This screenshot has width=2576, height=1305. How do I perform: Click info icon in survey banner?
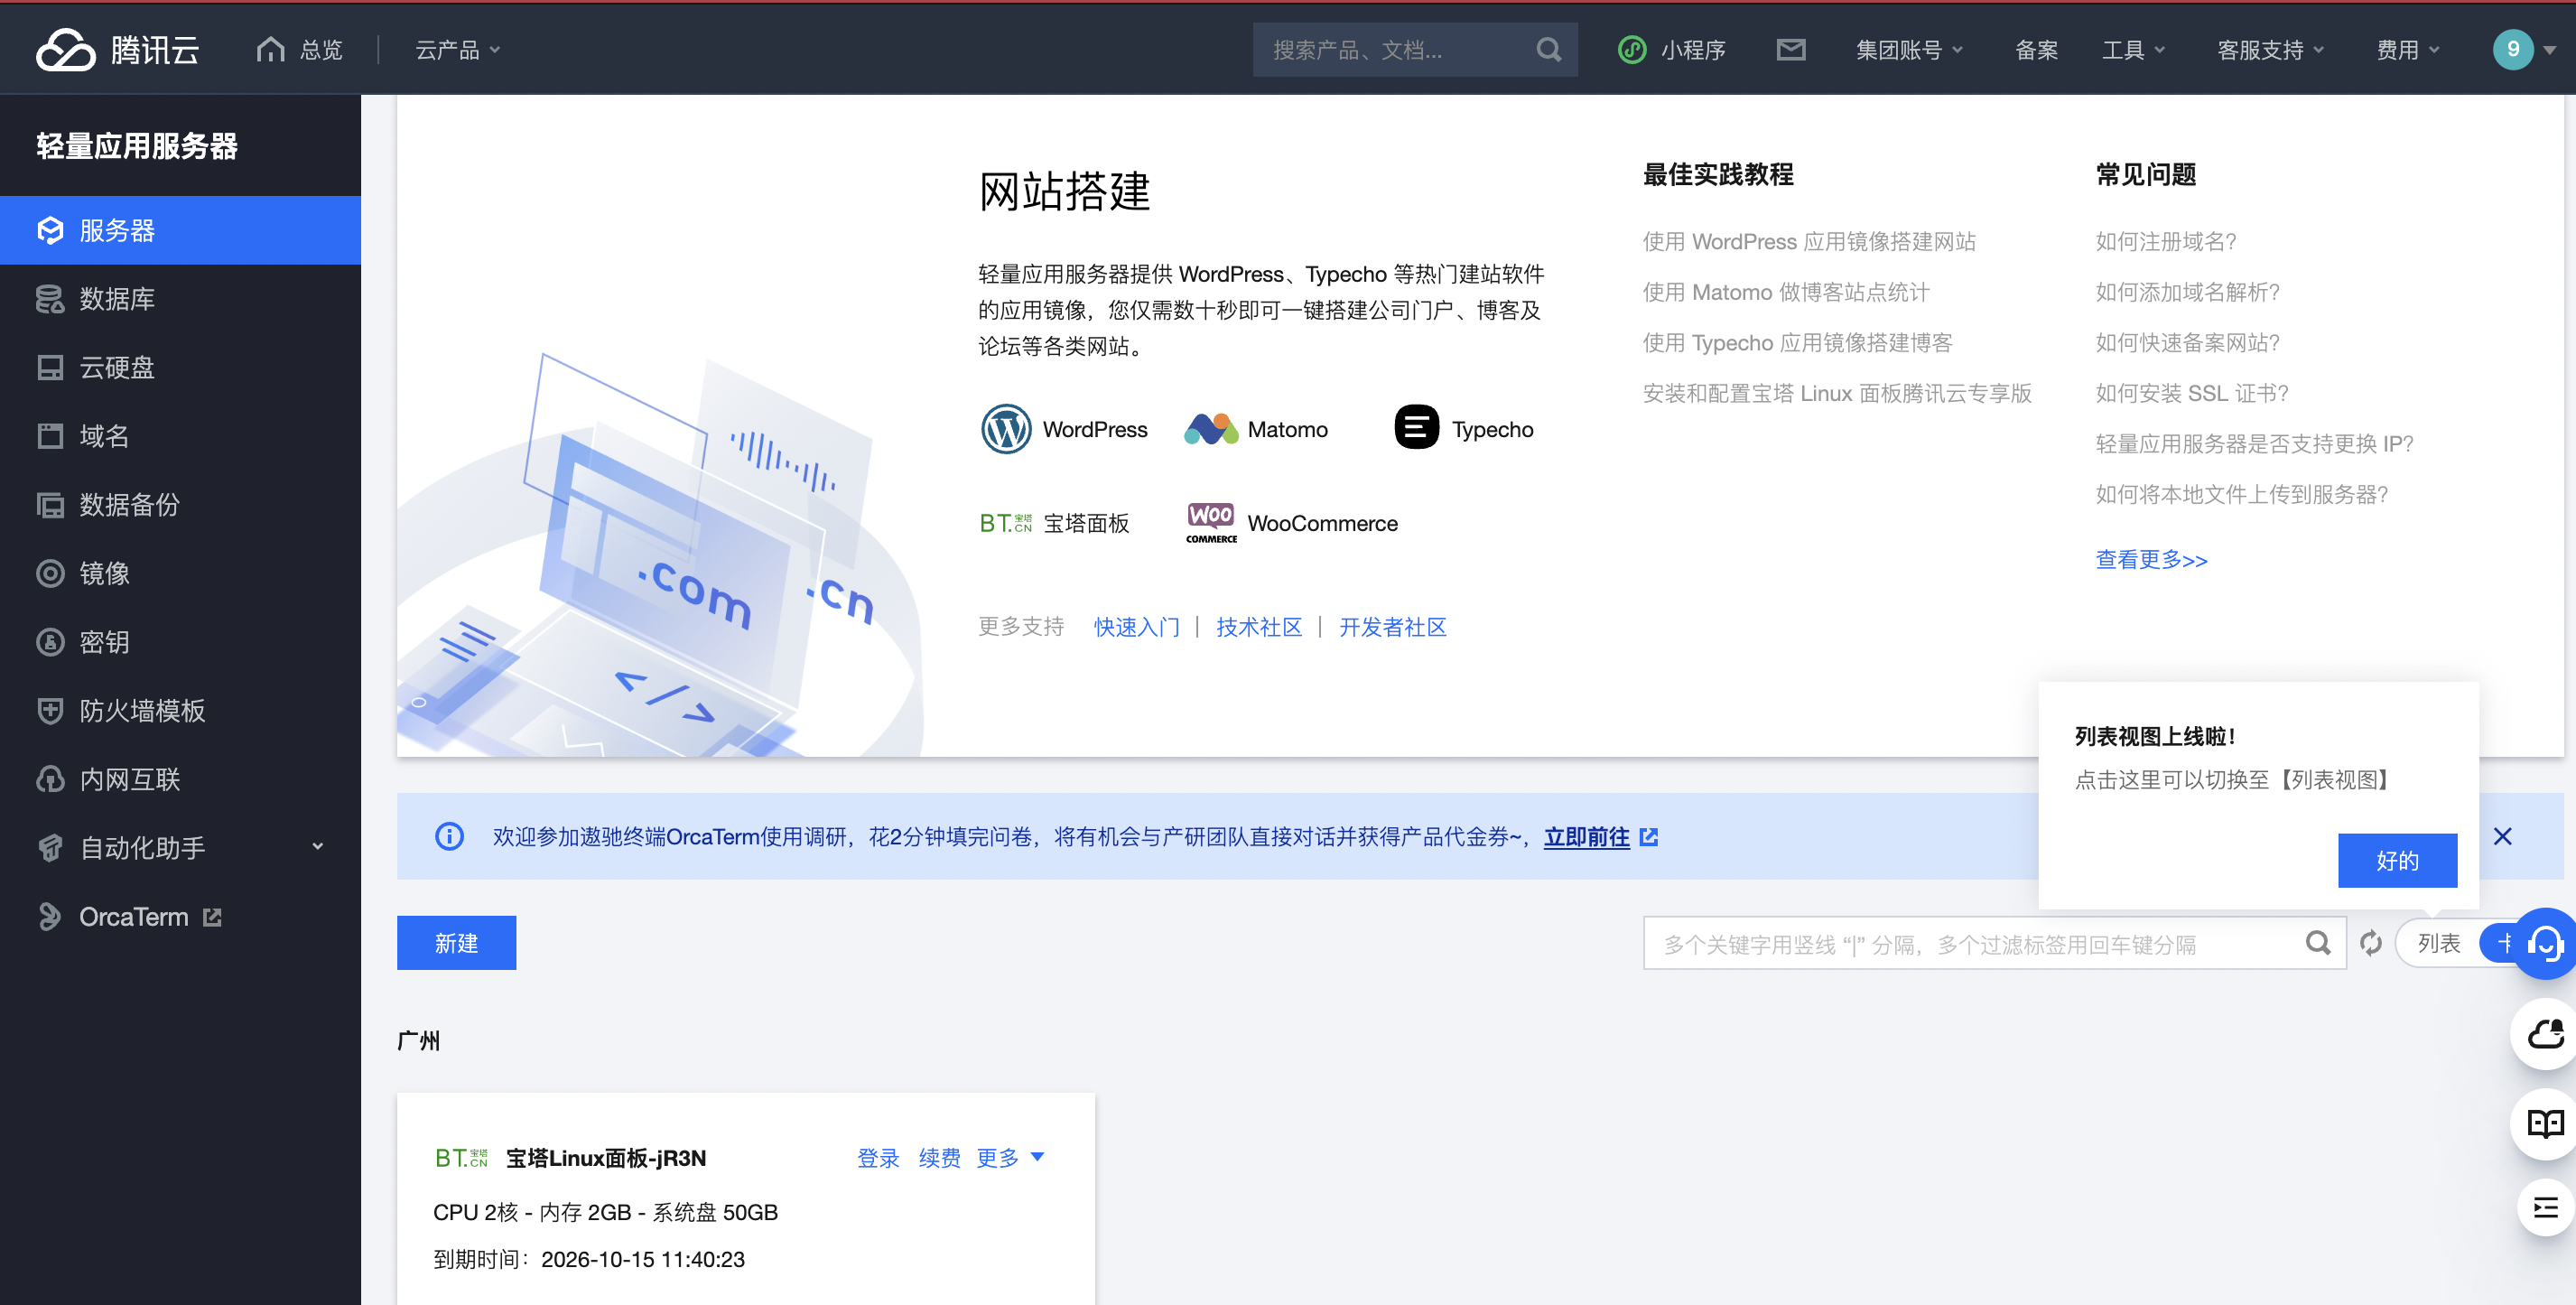coord(449,836)
